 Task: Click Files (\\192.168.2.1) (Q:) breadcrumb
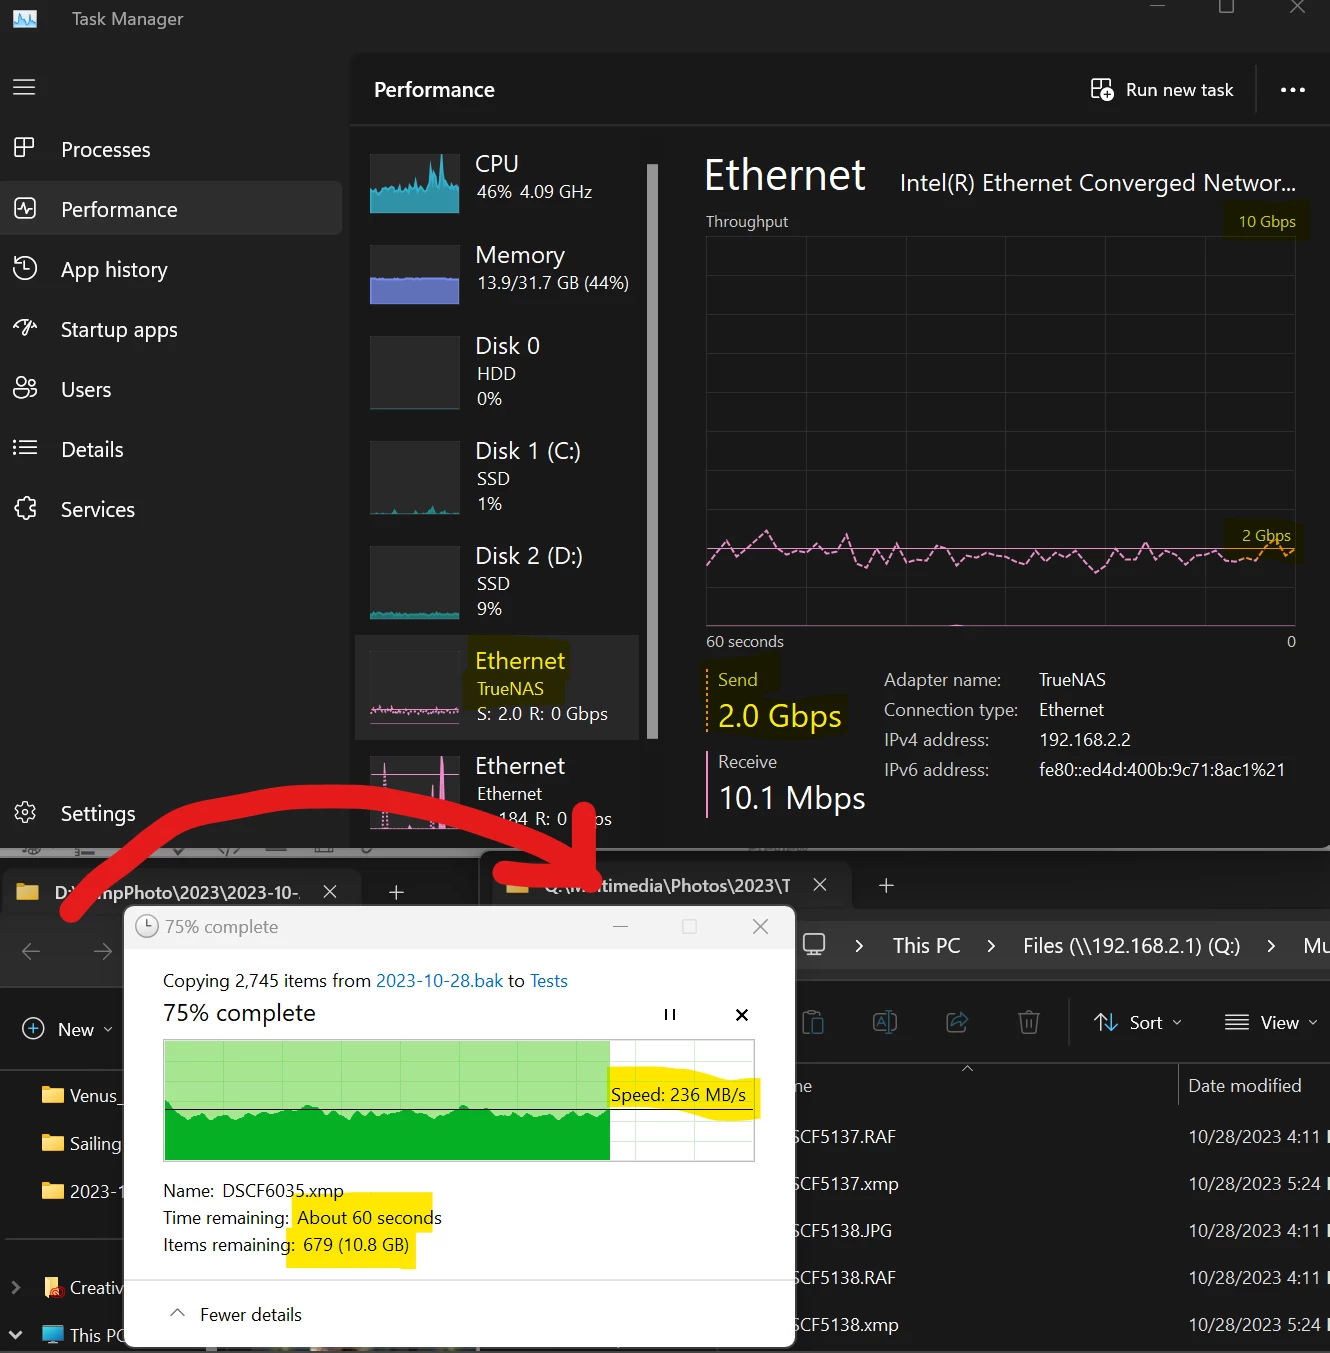pos(1131,946)
